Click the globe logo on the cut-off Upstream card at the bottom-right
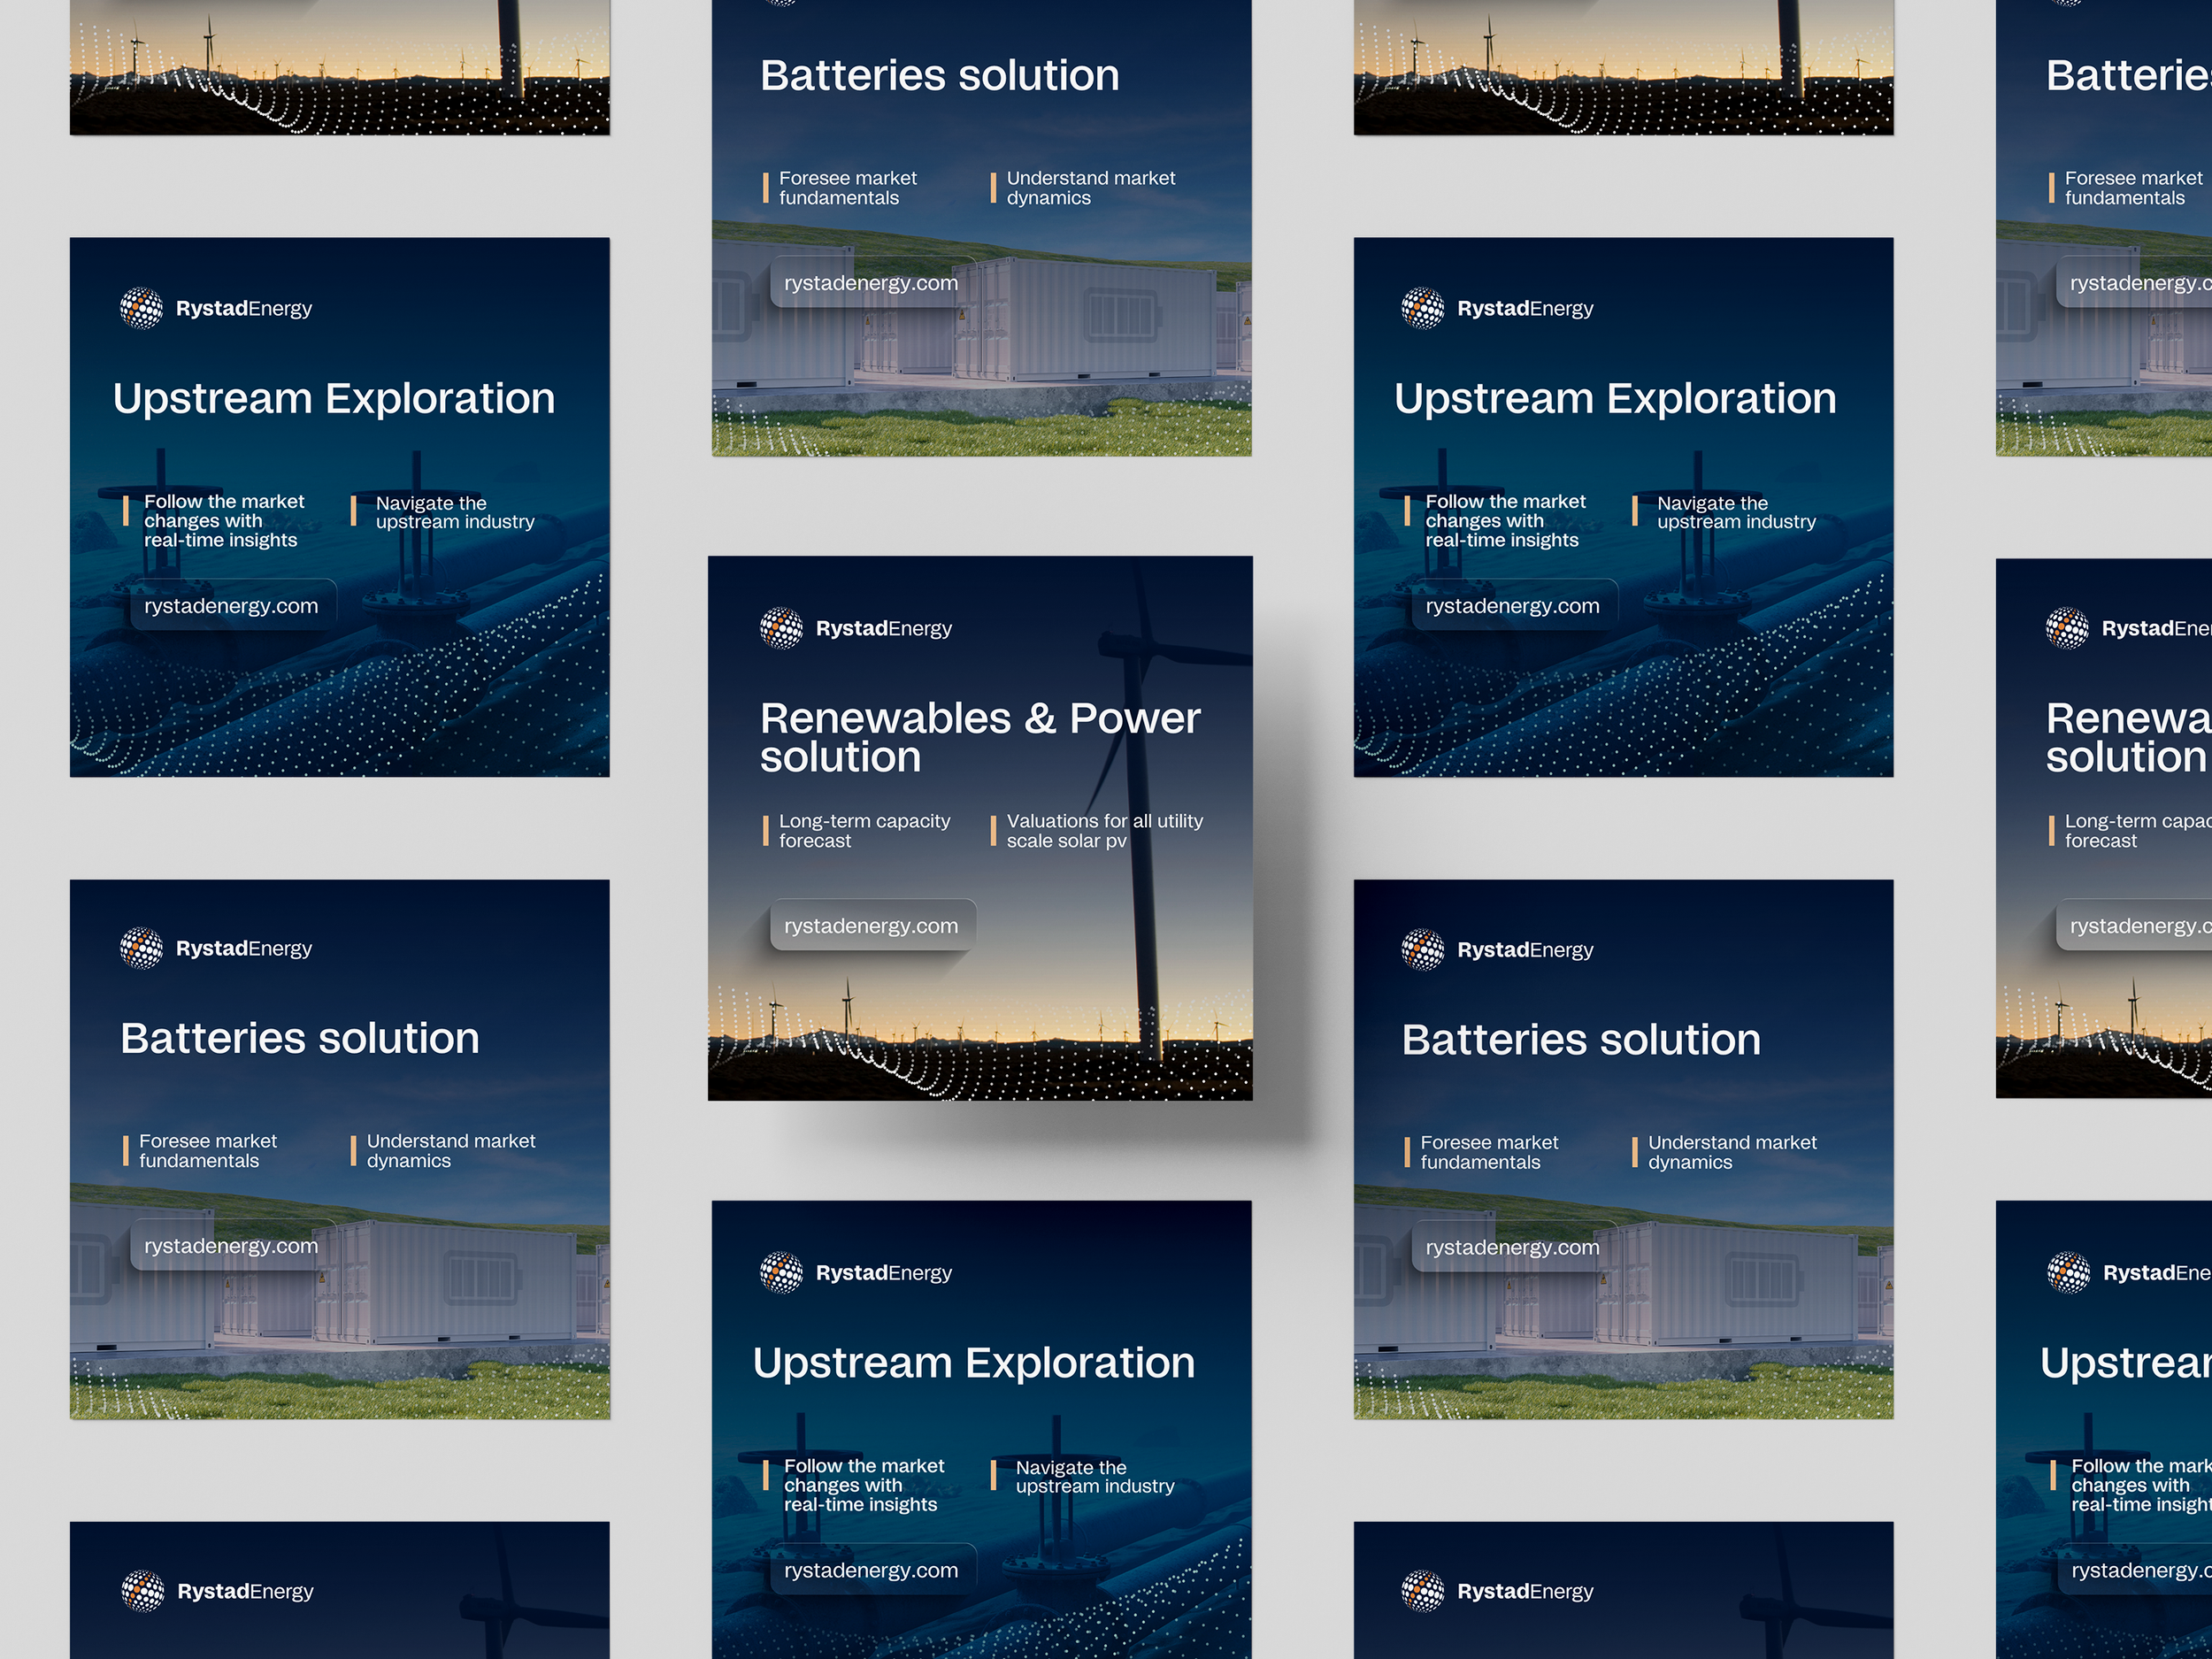This screenshot has height=1659, width=2212. [2068, 1273]
